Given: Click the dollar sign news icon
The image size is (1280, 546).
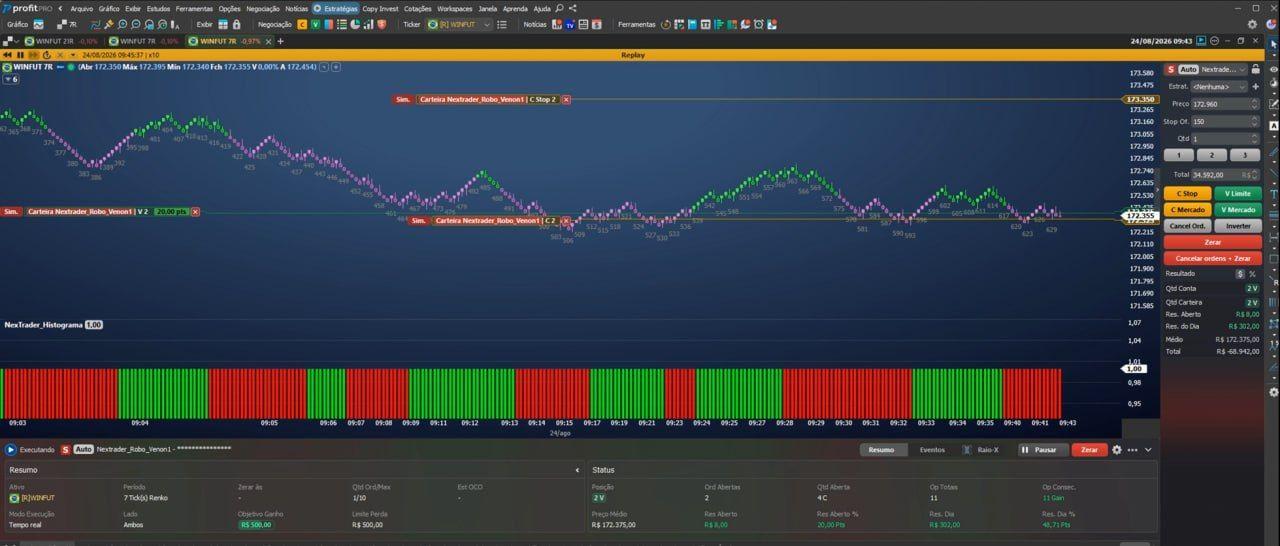Looking at the screenshot, I should coord(596,24).
